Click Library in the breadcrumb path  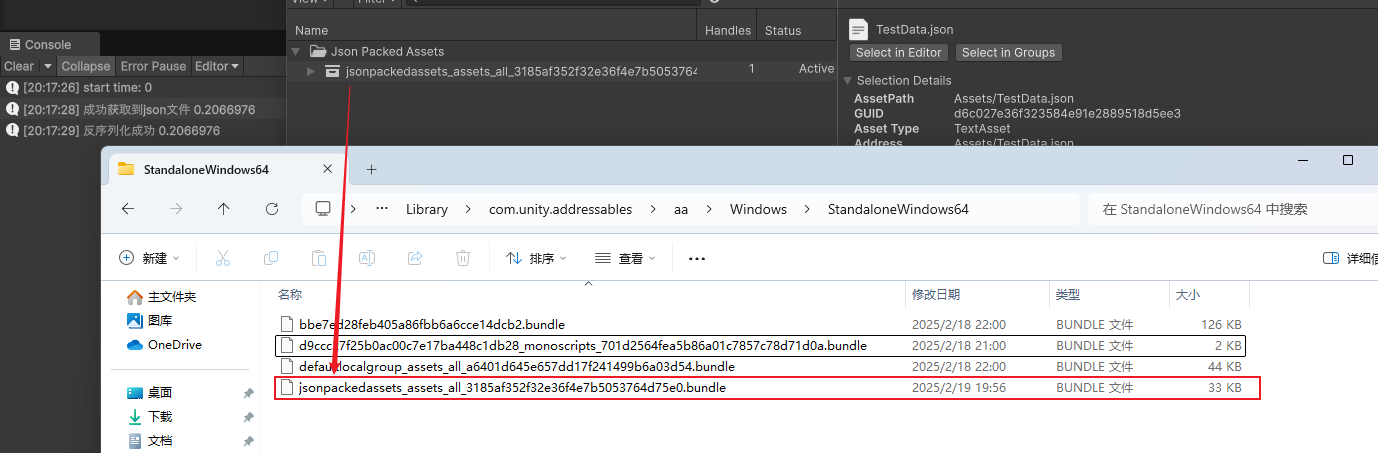[x=427, y=209]
